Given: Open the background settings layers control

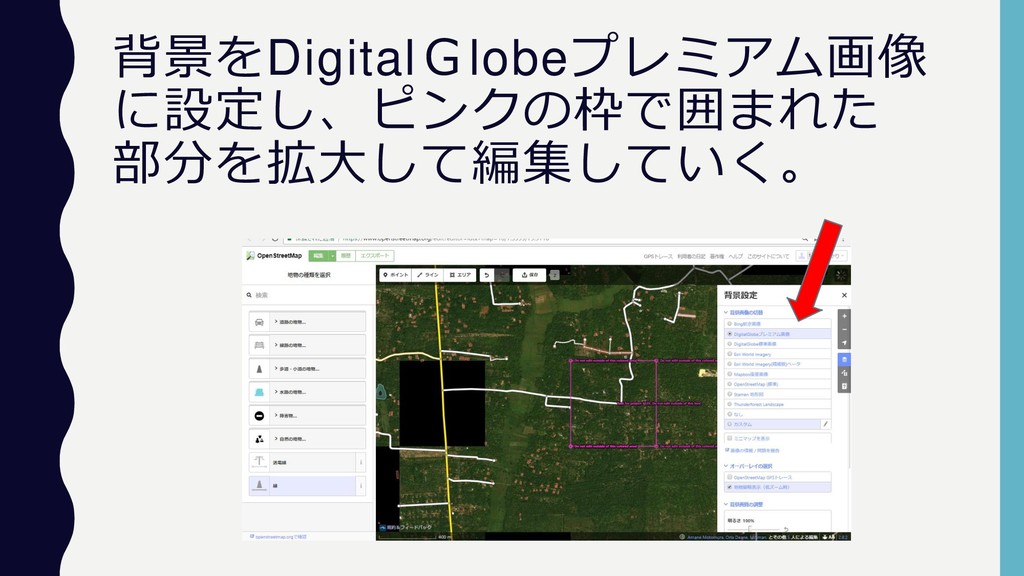Looking at the screenshot, I should (x=844, y=360).
